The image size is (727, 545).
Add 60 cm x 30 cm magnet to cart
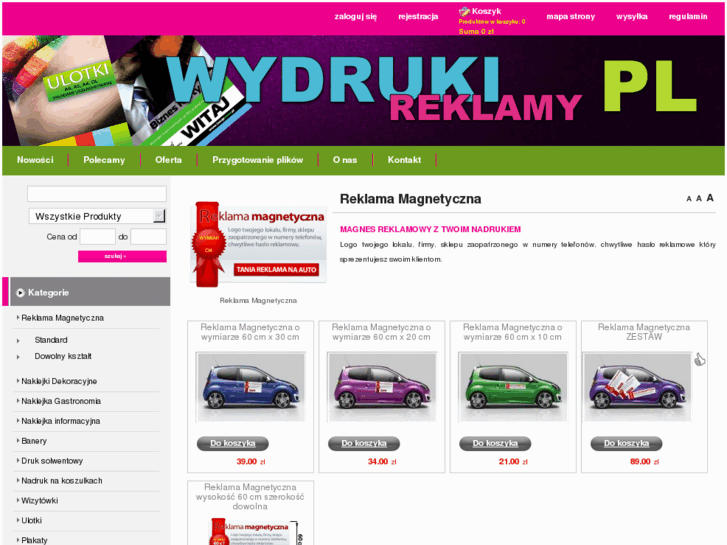[233, 443]
